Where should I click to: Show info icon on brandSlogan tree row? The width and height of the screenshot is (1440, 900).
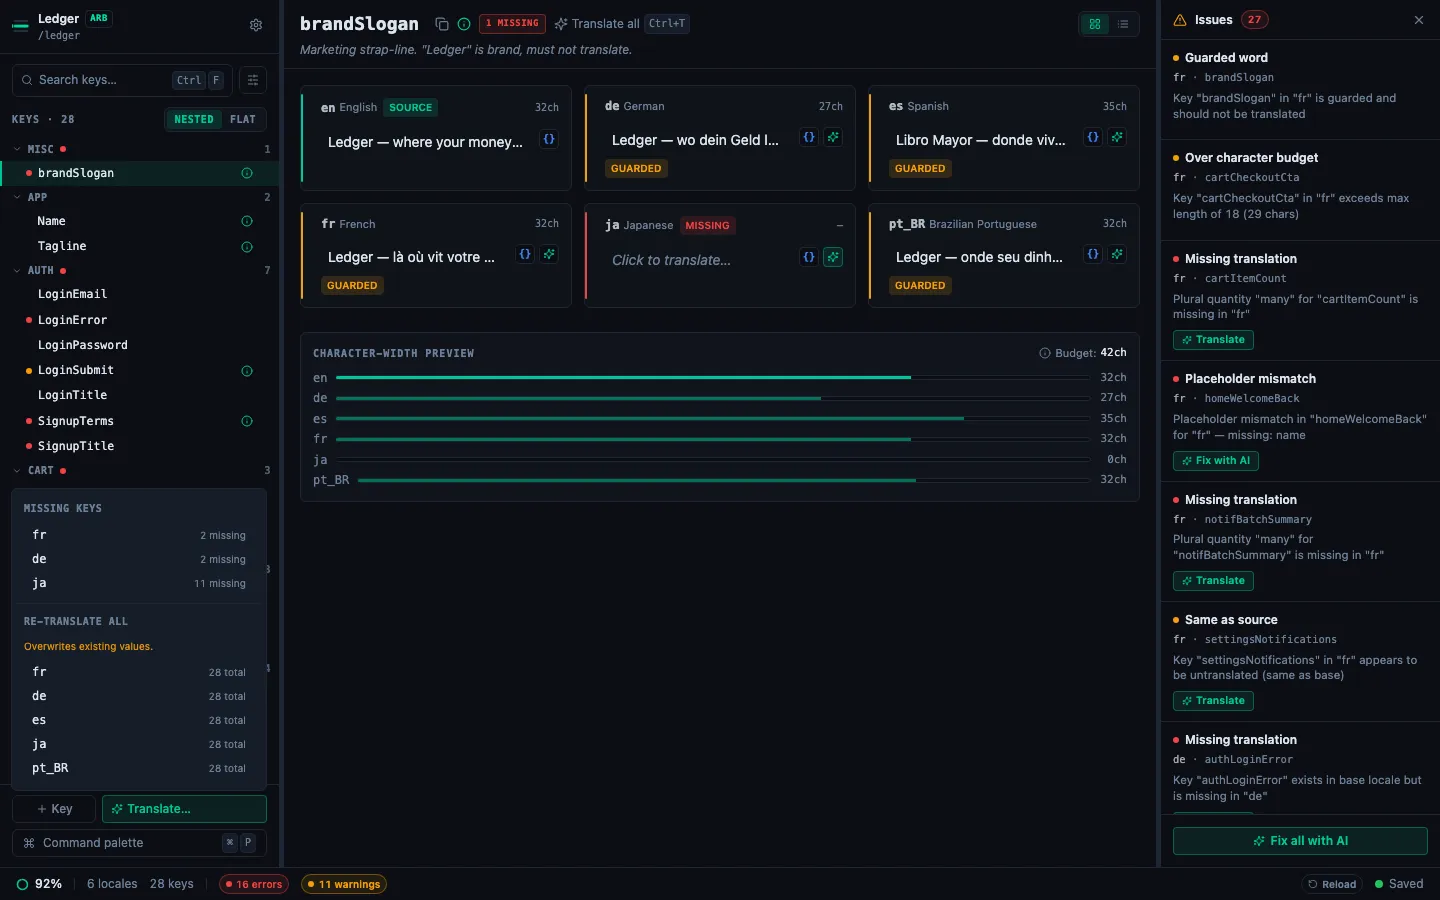point(247,173)
